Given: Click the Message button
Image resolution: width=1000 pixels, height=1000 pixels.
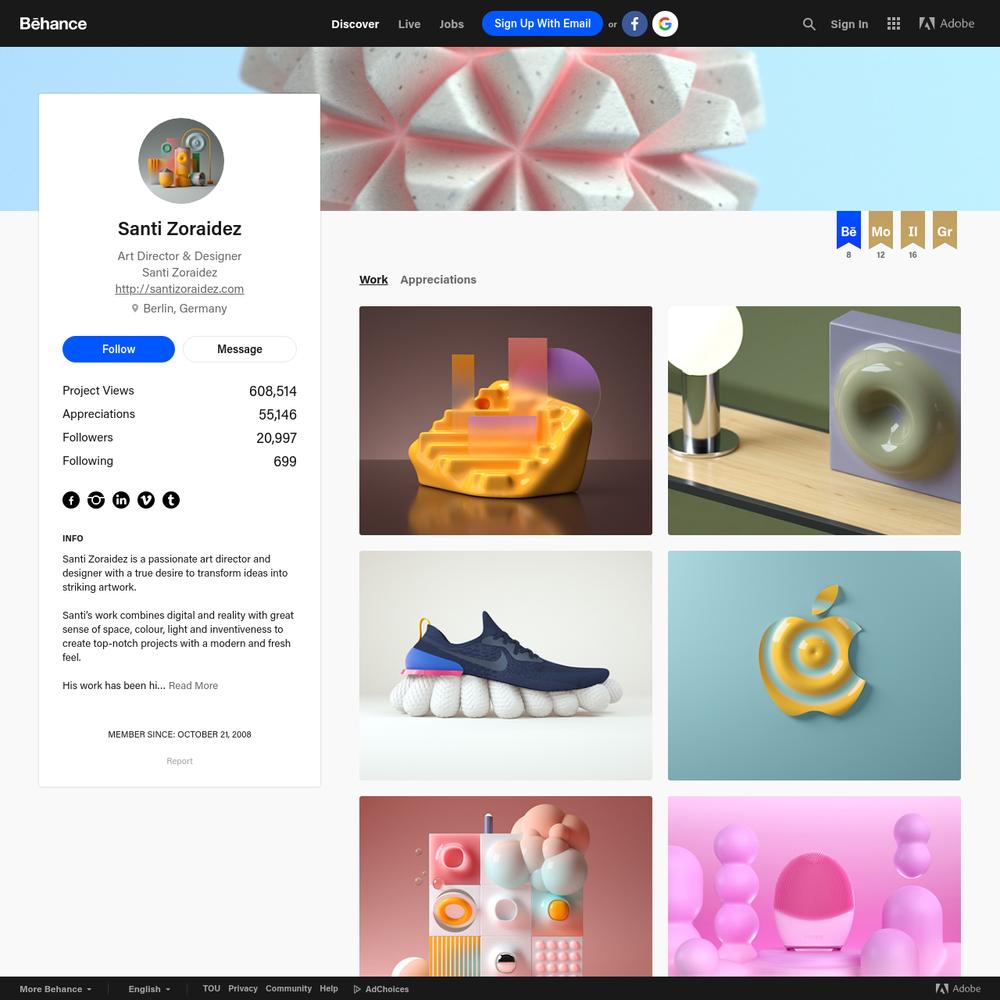Looking at the screenshot, I should click(x=240, y=349).
